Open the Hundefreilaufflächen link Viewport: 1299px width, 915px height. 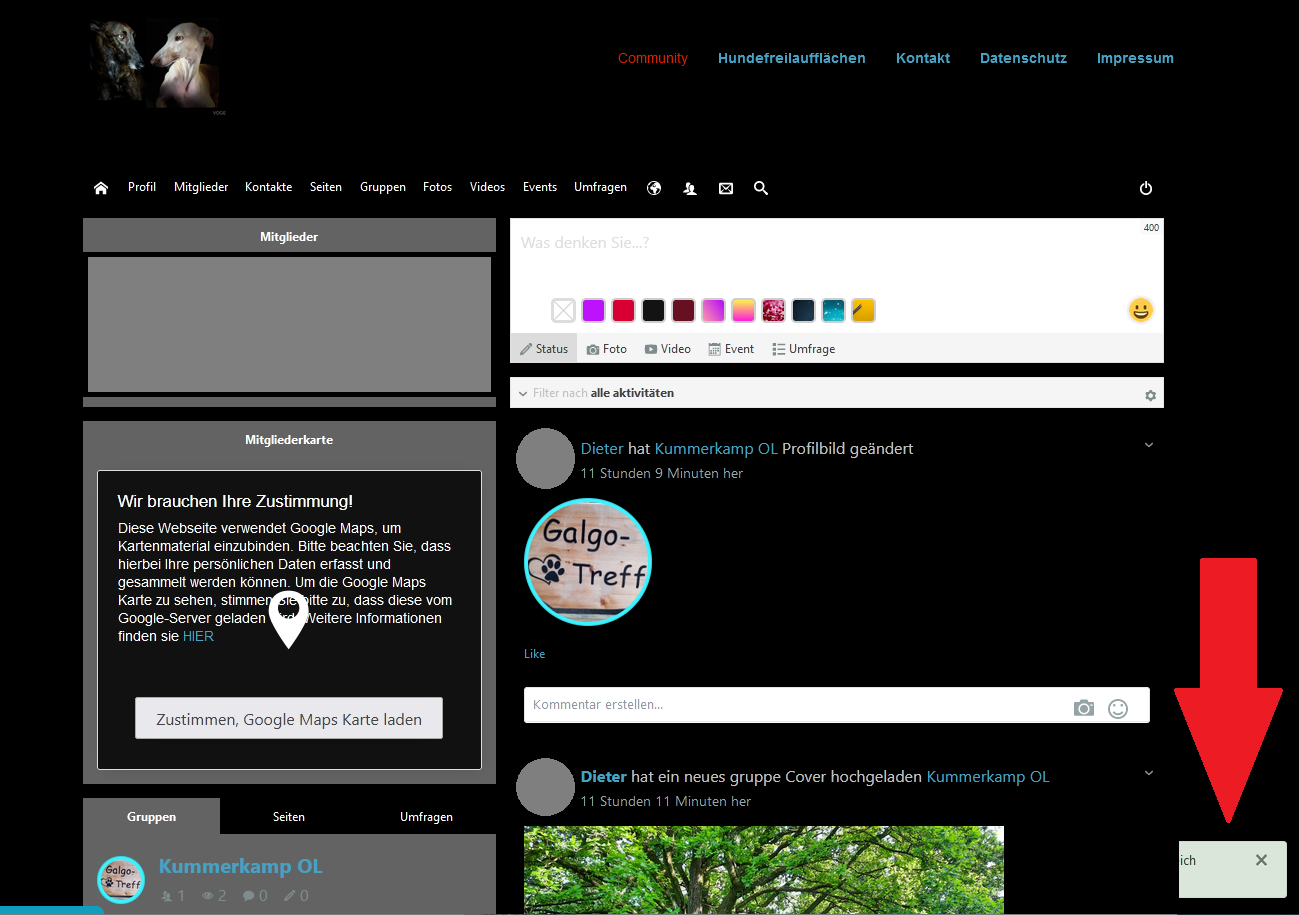pos(791,58)
